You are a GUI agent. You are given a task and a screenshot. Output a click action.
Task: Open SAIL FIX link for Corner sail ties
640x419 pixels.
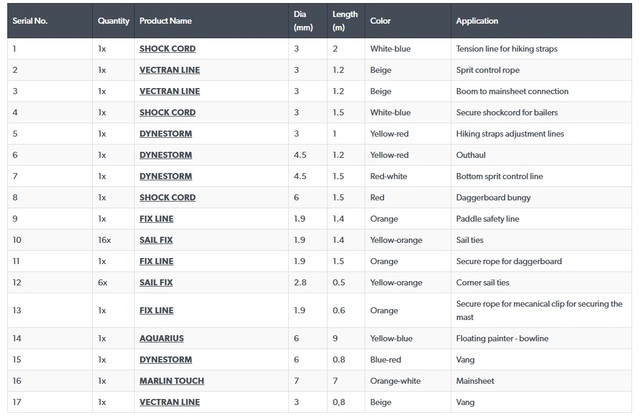156,282
